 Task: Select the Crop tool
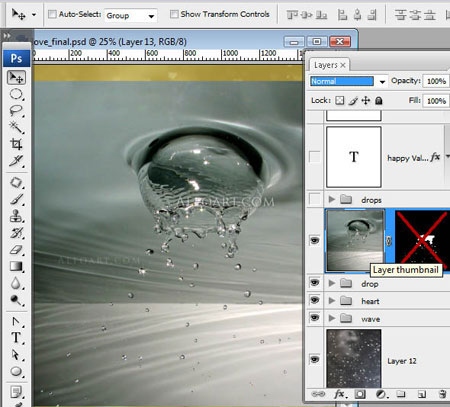(16, 144)
